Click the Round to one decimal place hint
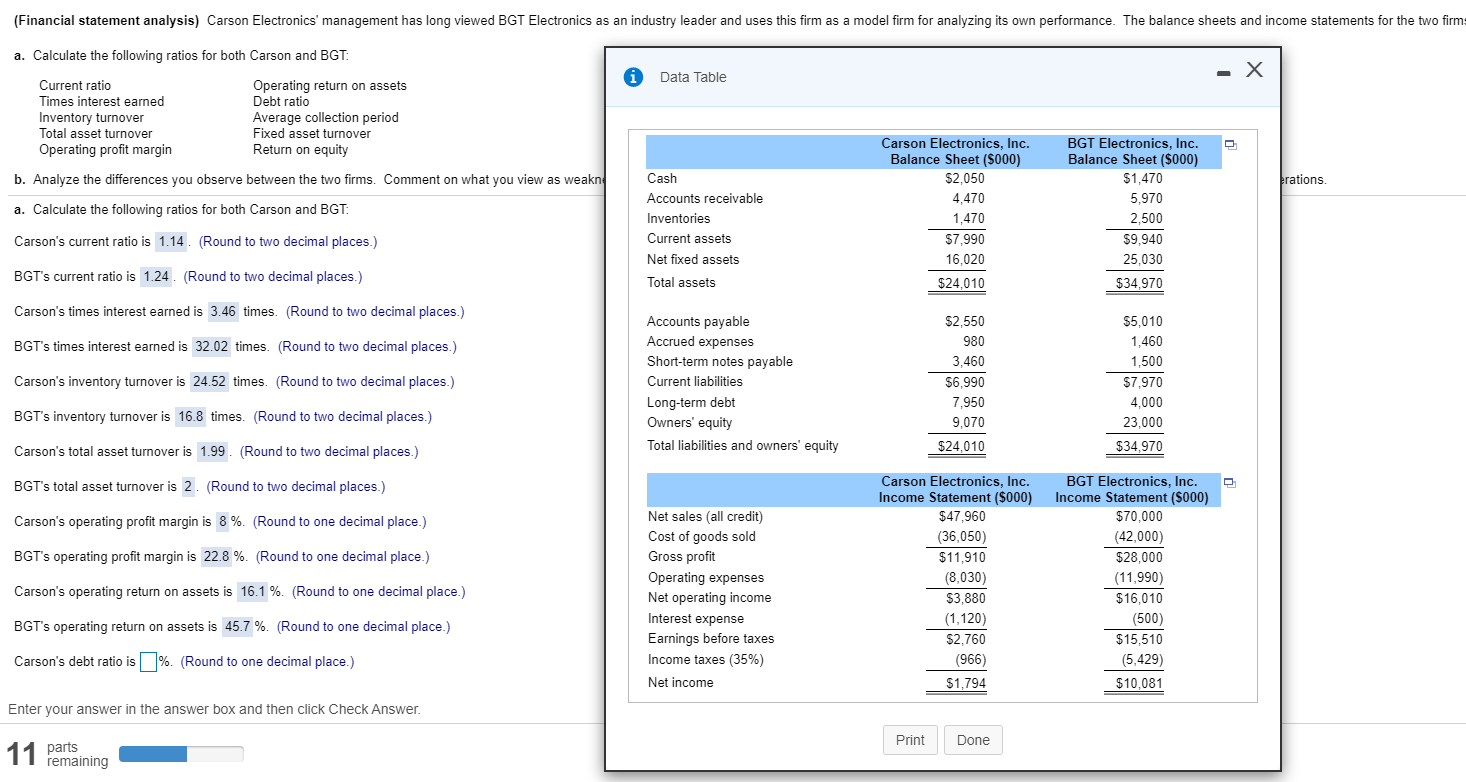 tap(267, 661)
